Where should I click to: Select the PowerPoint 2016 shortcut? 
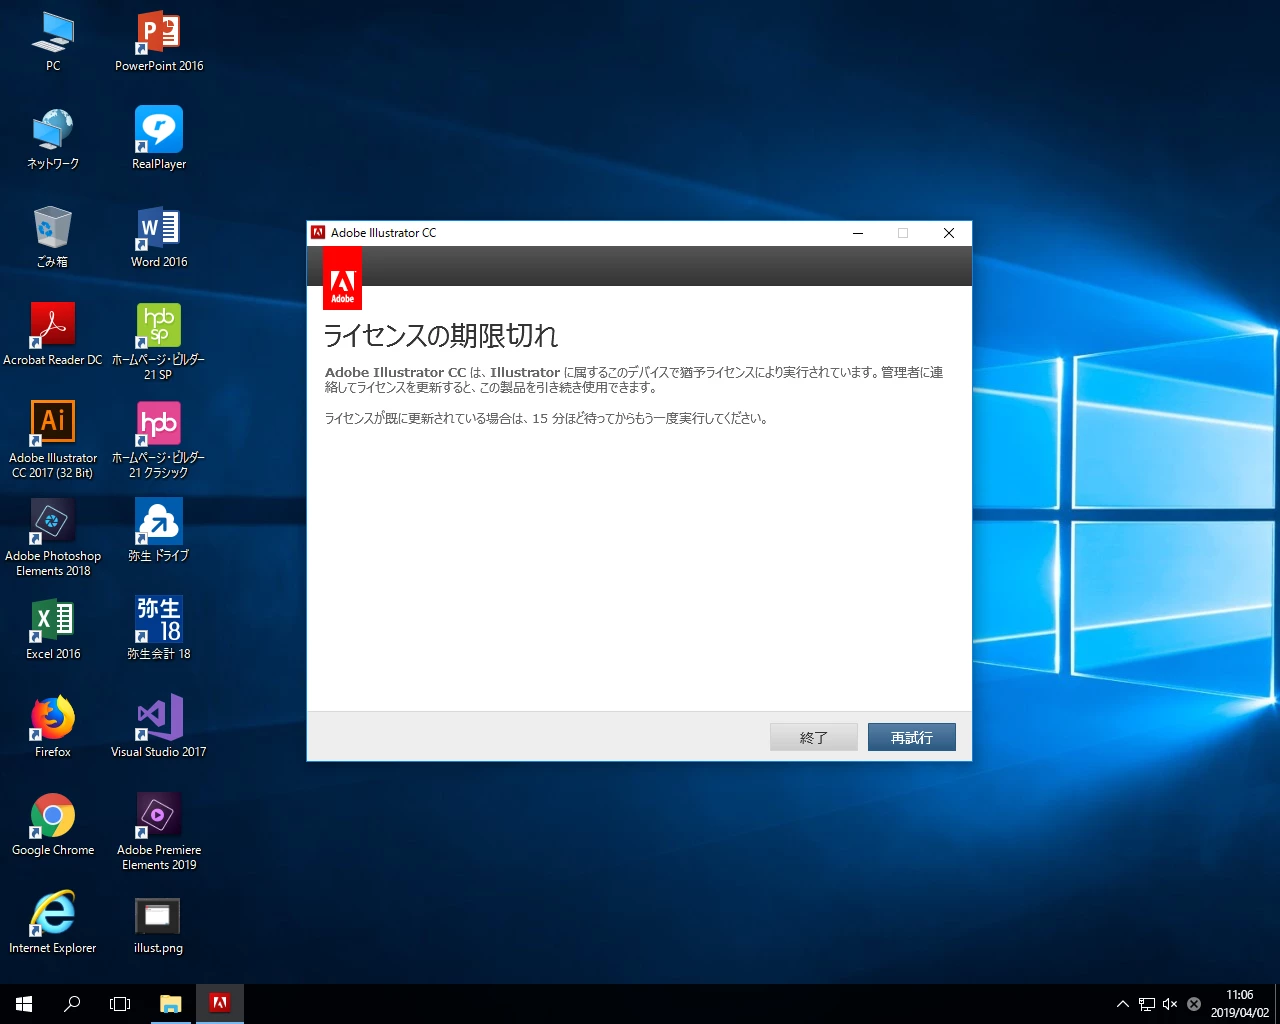pyautogui.click(x=159, y=40)
